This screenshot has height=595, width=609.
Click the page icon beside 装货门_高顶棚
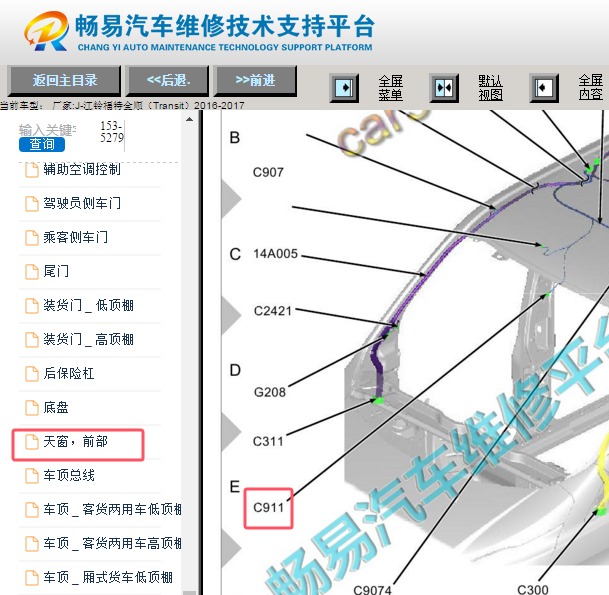pos(32,339)
